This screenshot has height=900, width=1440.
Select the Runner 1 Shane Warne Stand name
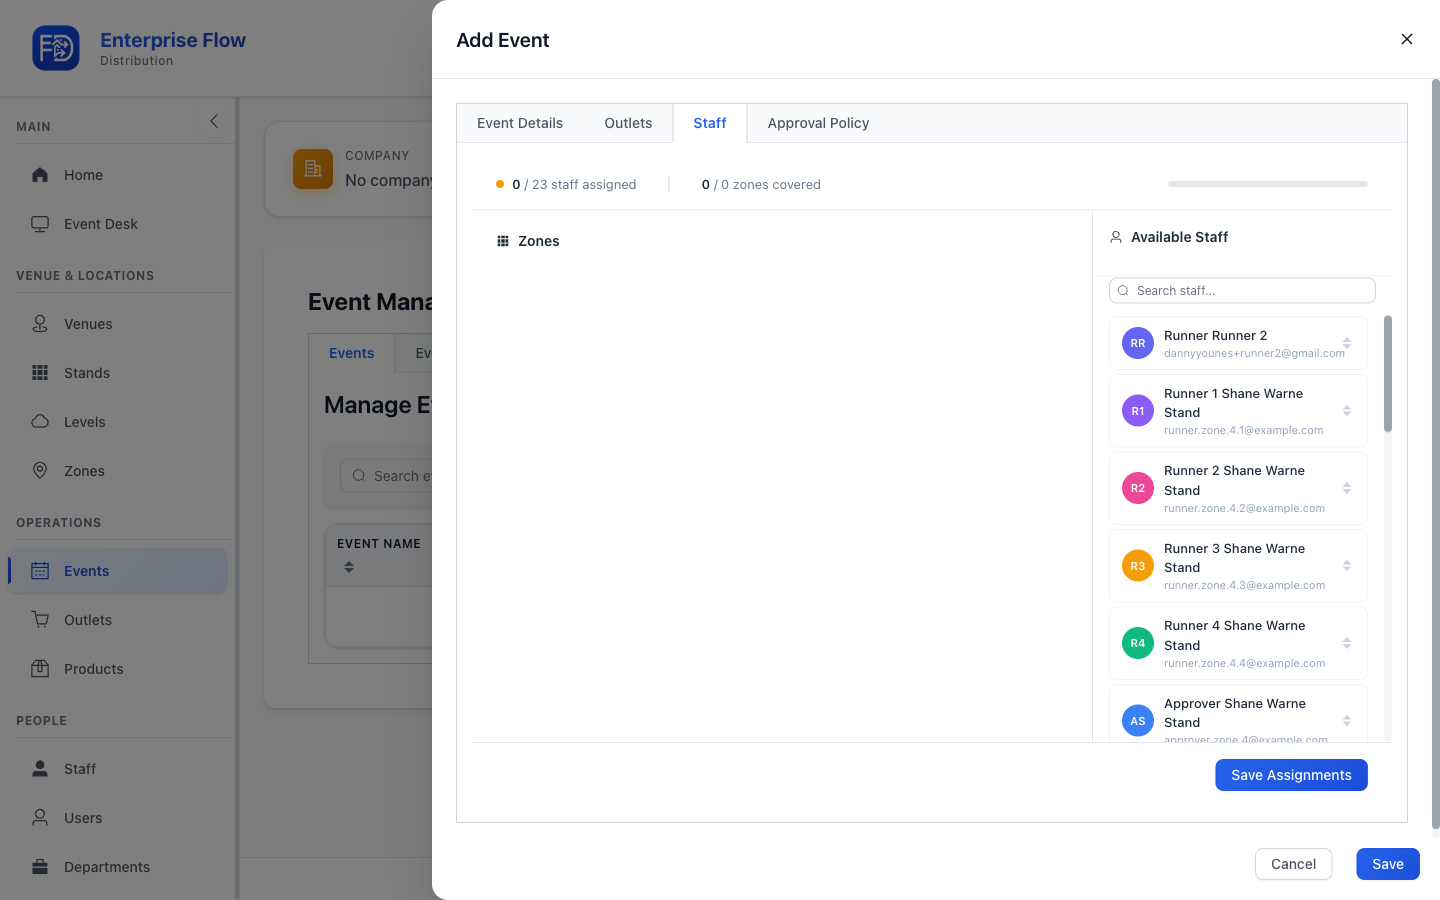[1233, 403]
